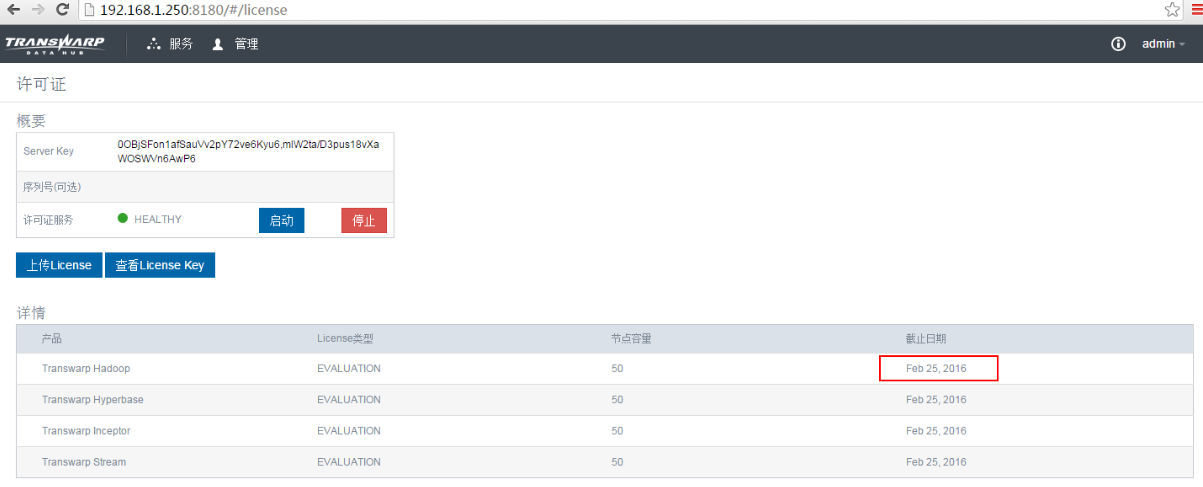Click the 截止日期 column header
1203x487 pixels.
click(x=926, y=339)
